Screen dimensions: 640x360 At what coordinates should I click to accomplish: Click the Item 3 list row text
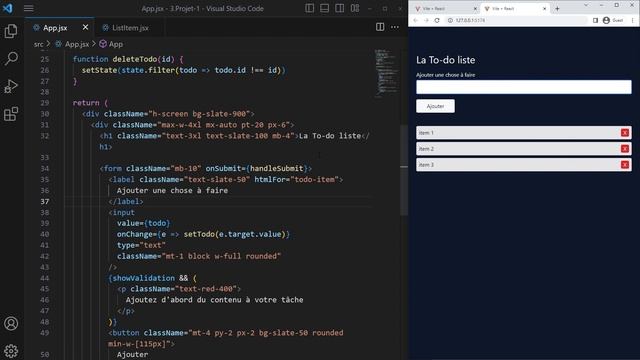[x=426, y=164]
